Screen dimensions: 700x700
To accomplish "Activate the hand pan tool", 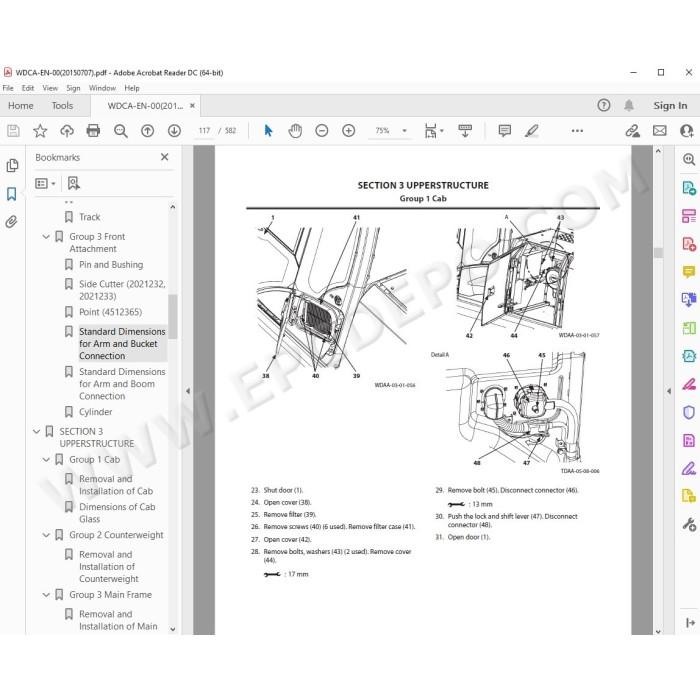I will point(295,131).
